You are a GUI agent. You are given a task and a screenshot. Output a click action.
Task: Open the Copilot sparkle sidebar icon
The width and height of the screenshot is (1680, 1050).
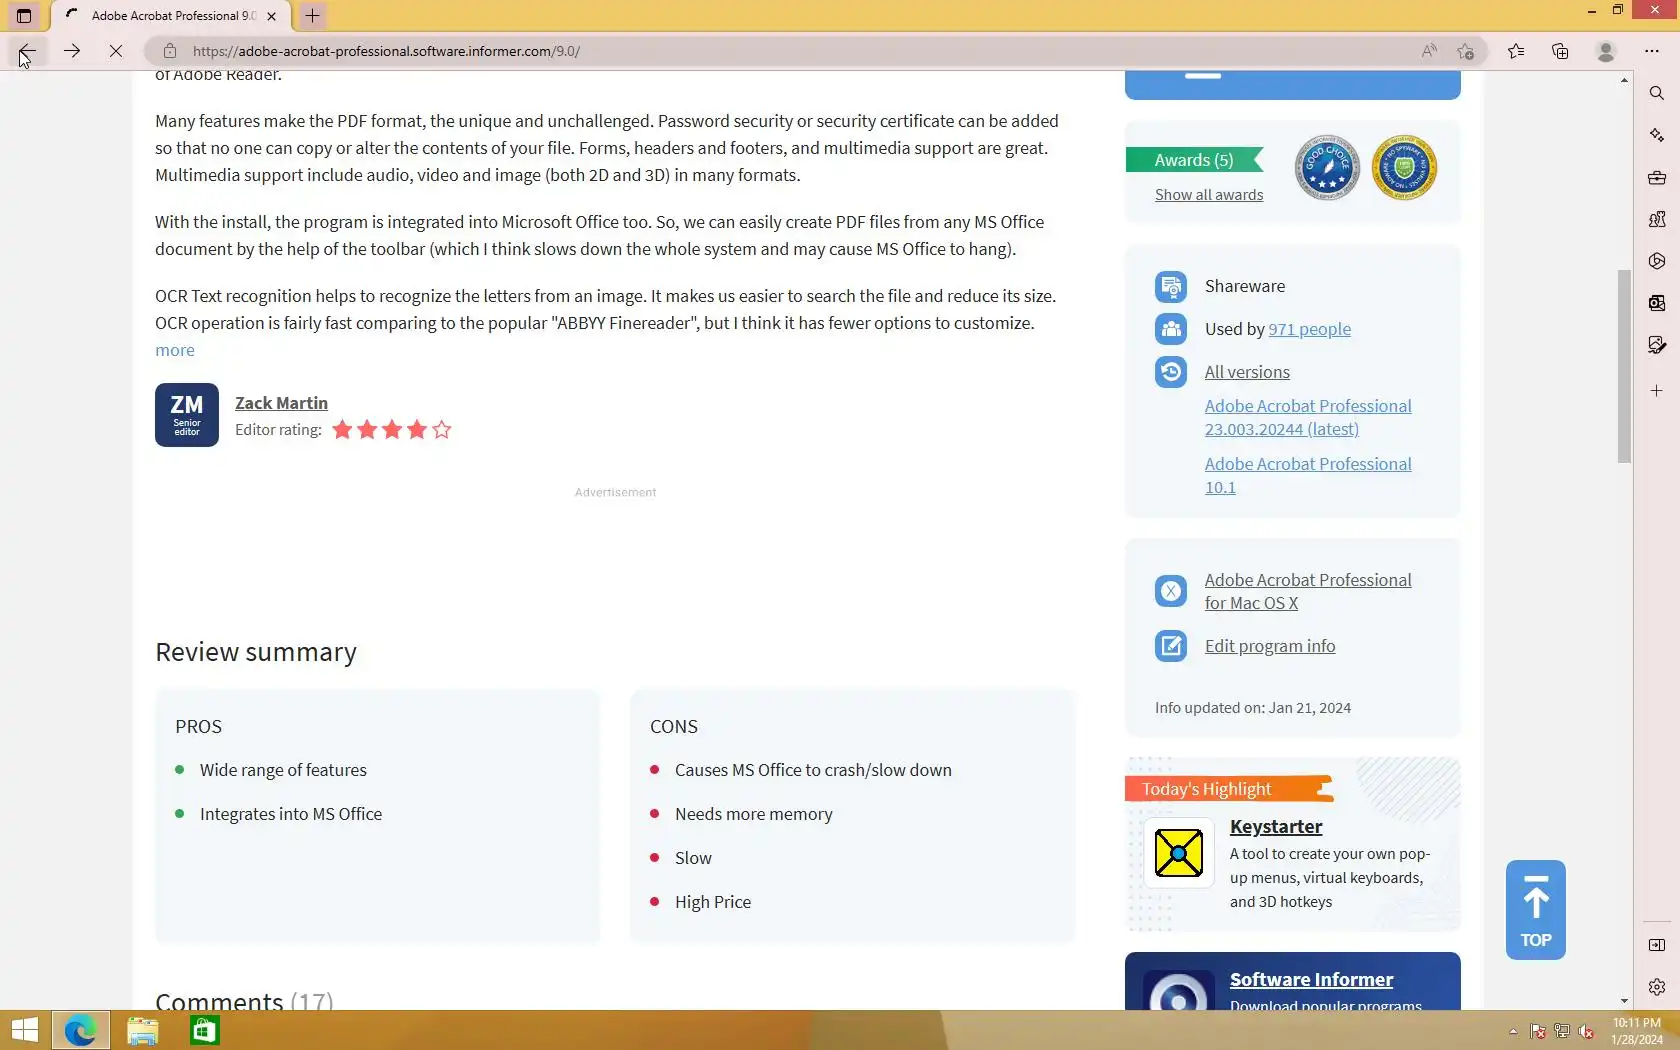tap(1657, 135)
